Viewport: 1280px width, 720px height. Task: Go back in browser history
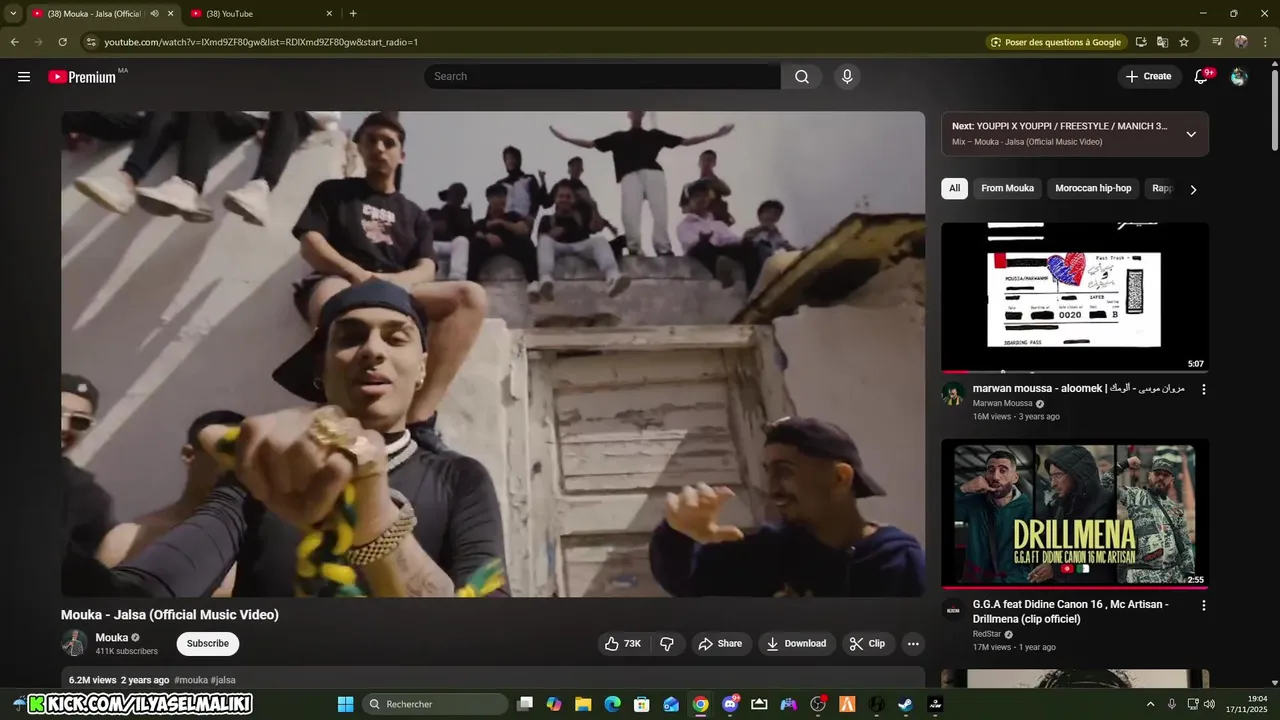point(14,42)
